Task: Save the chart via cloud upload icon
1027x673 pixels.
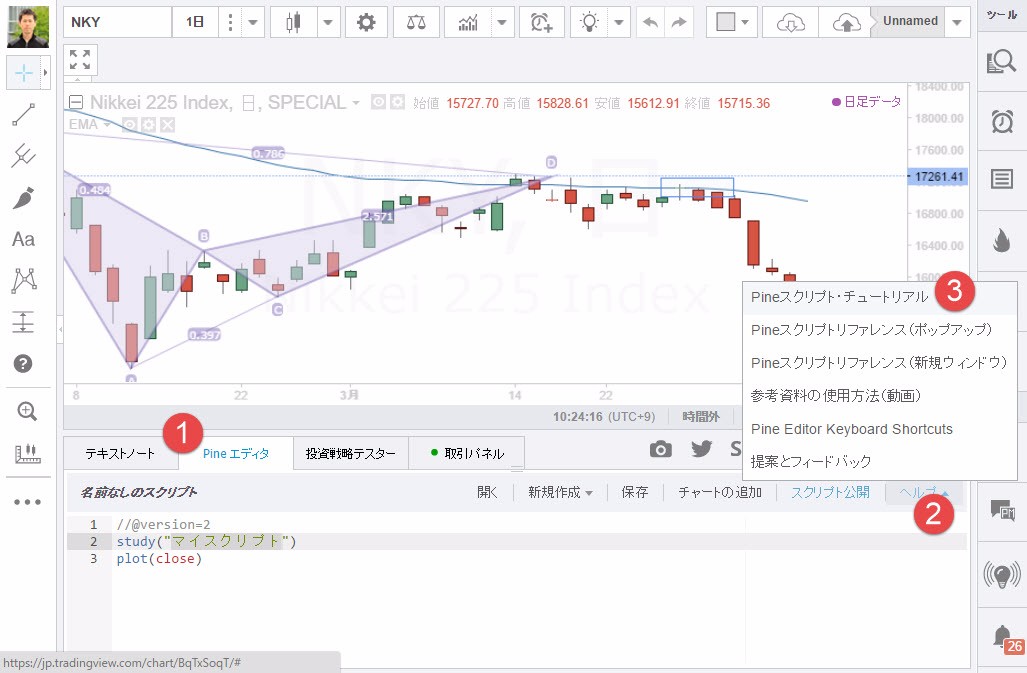Action: coord(846,23)
